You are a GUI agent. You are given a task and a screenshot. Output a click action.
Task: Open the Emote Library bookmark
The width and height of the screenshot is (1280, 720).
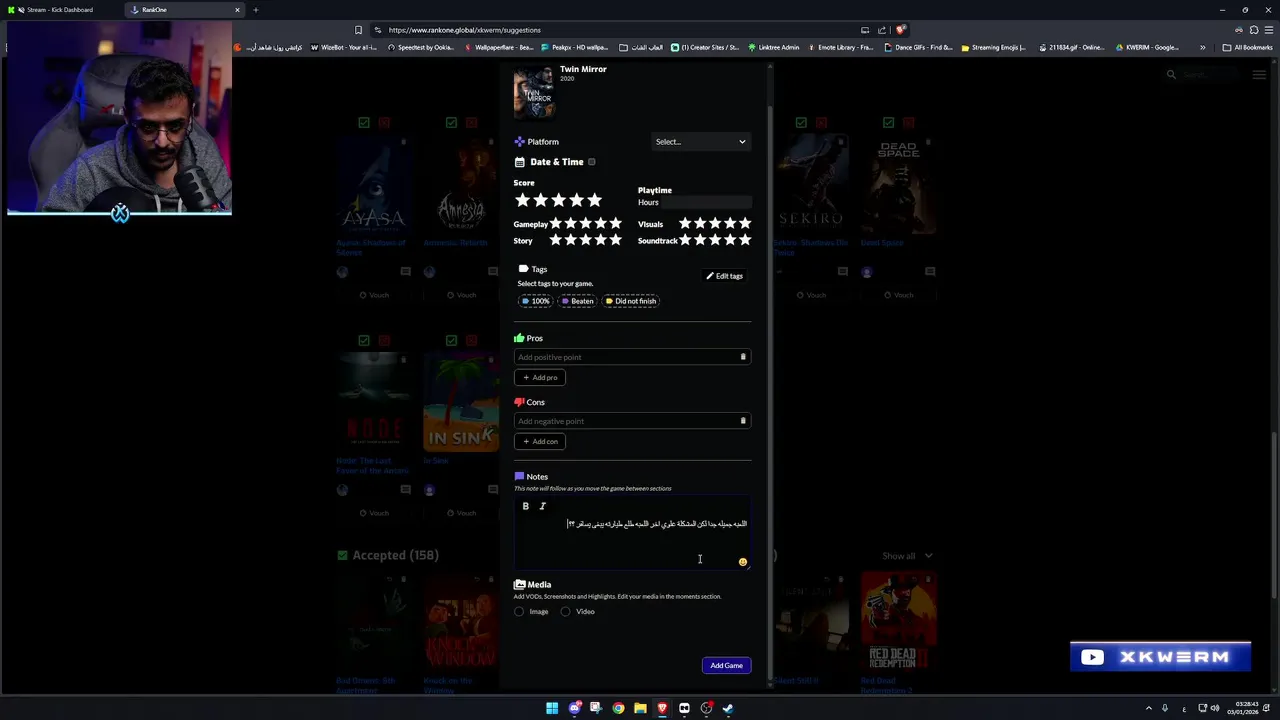[840, 47]
